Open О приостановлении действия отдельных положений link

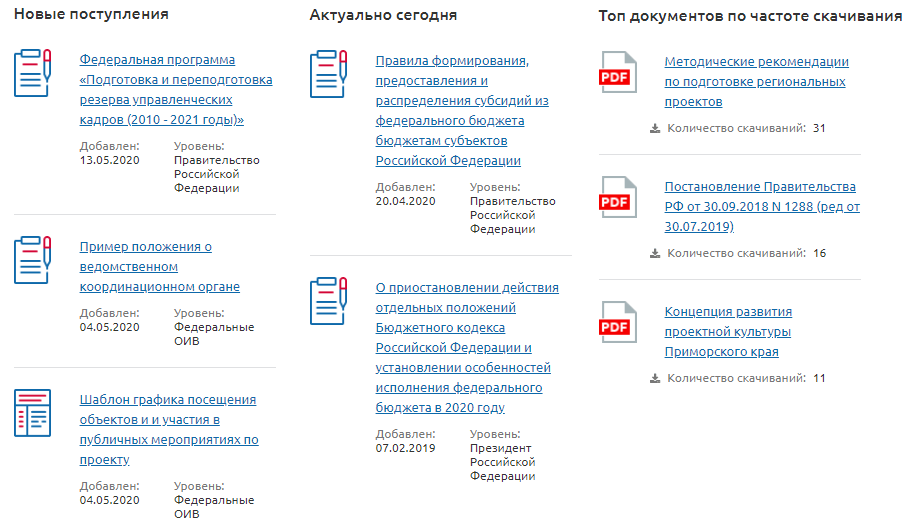[466, 347]
